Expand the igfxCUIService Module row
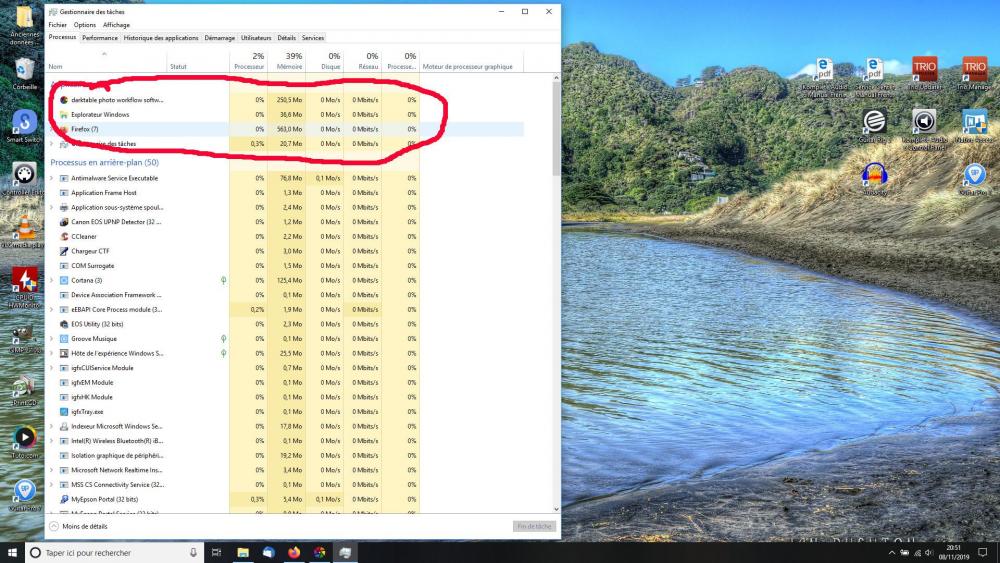This screenshot has width=1000, height=563. point(52,368)
